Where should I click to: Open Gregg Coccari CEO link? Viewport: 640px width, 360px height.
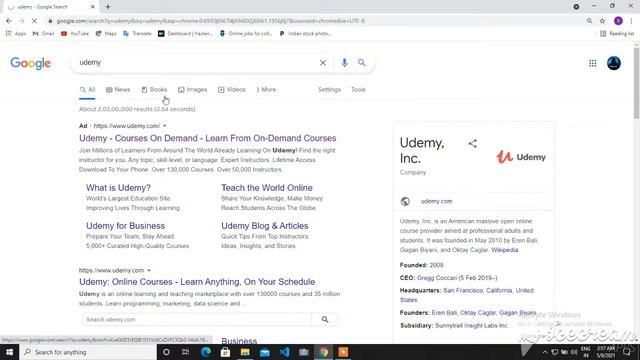[x=437, y=278]
